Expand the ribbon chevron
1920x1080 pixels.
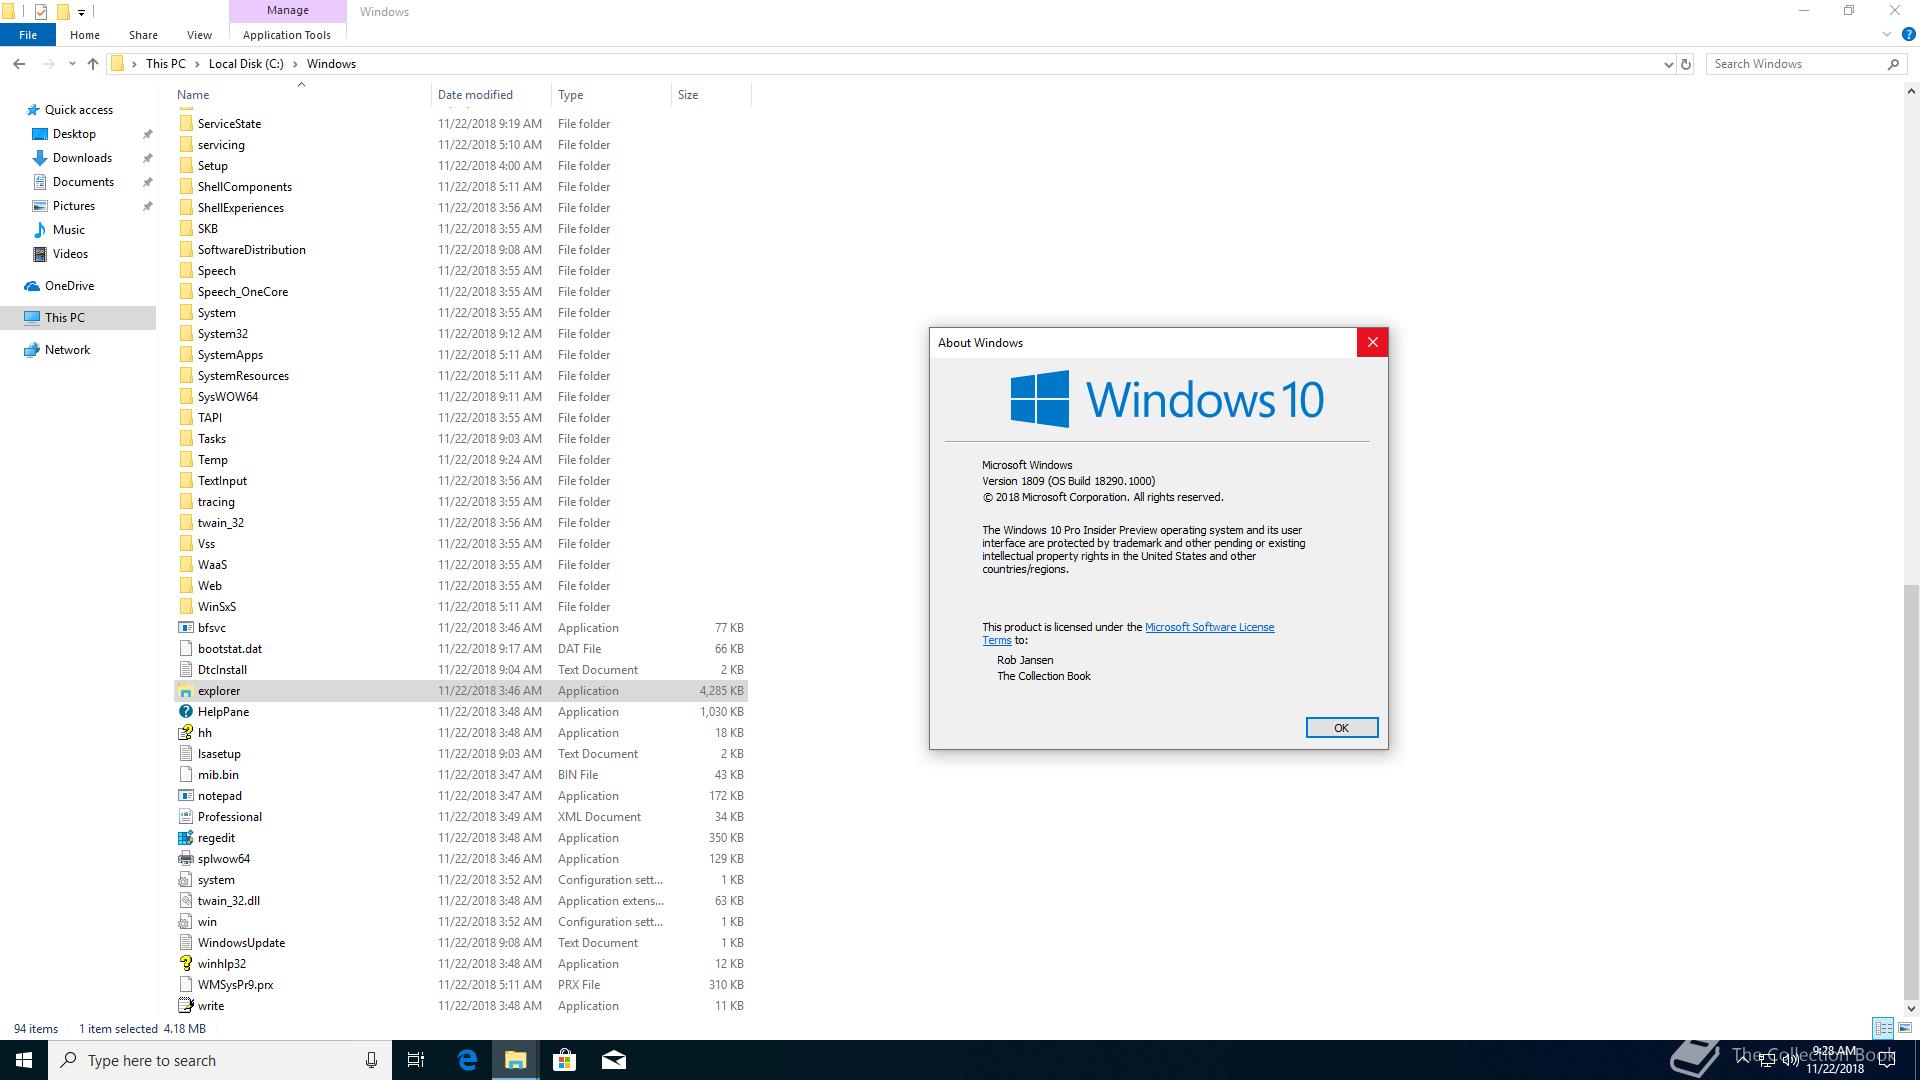(1887, 34)
